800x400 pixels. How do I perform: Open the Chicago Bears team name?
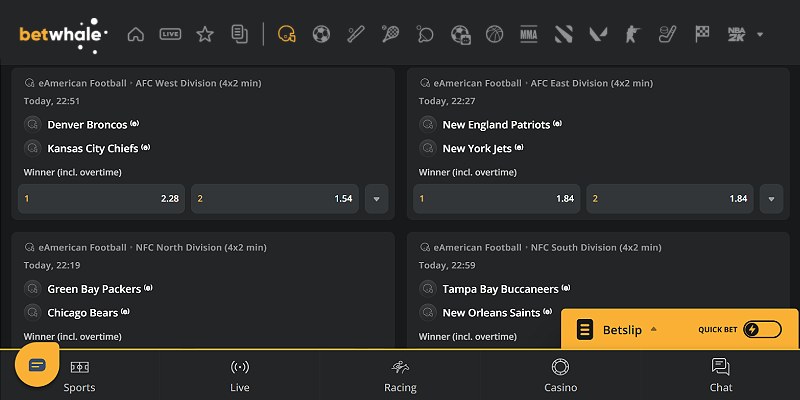click(x=83, y=313)
